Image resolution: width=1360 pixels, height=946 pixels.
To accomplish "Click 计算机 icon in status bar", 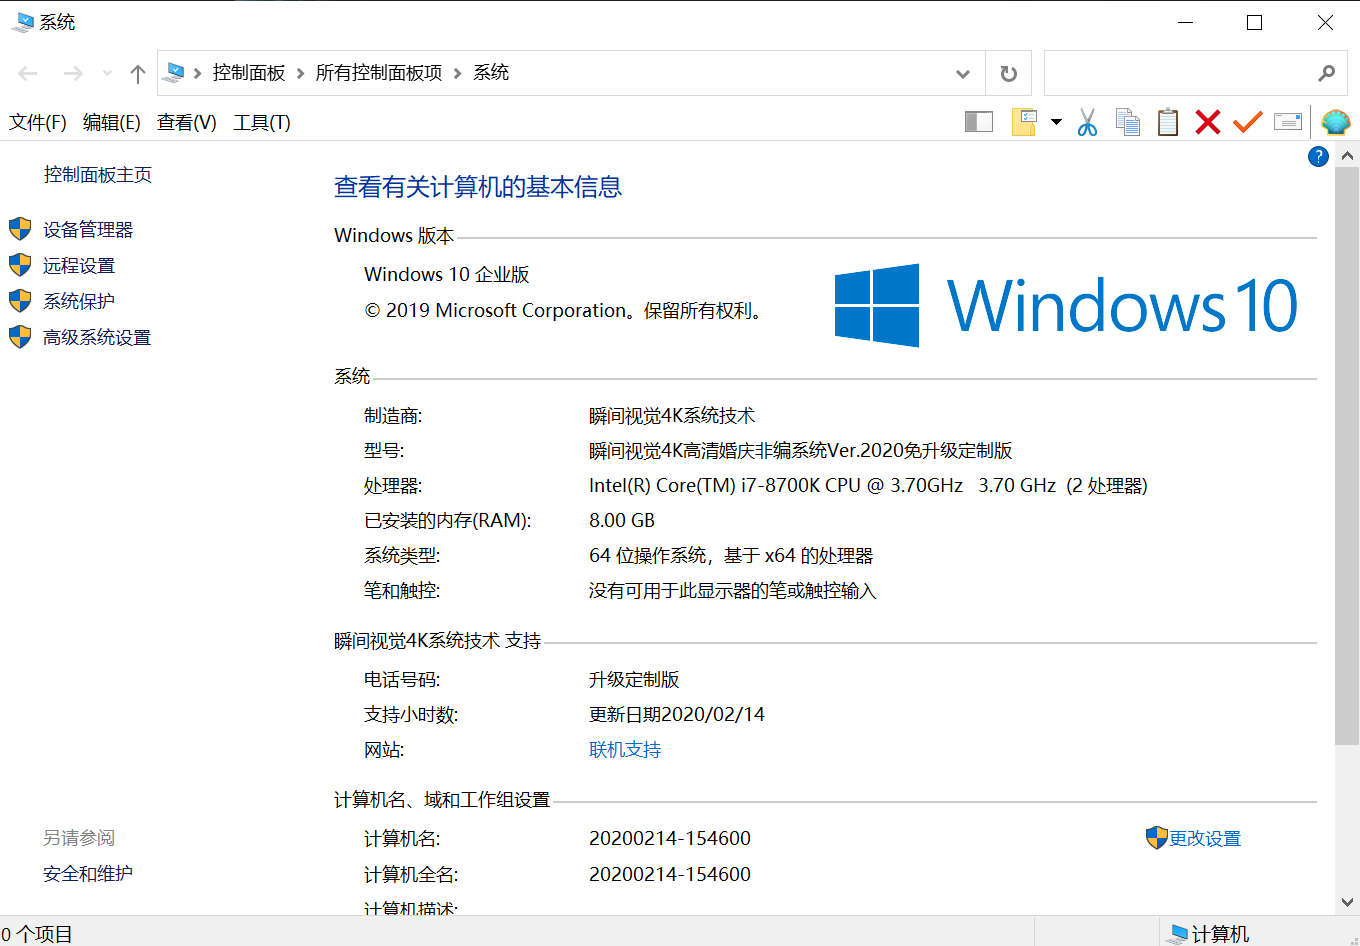I will point(1177,934).
